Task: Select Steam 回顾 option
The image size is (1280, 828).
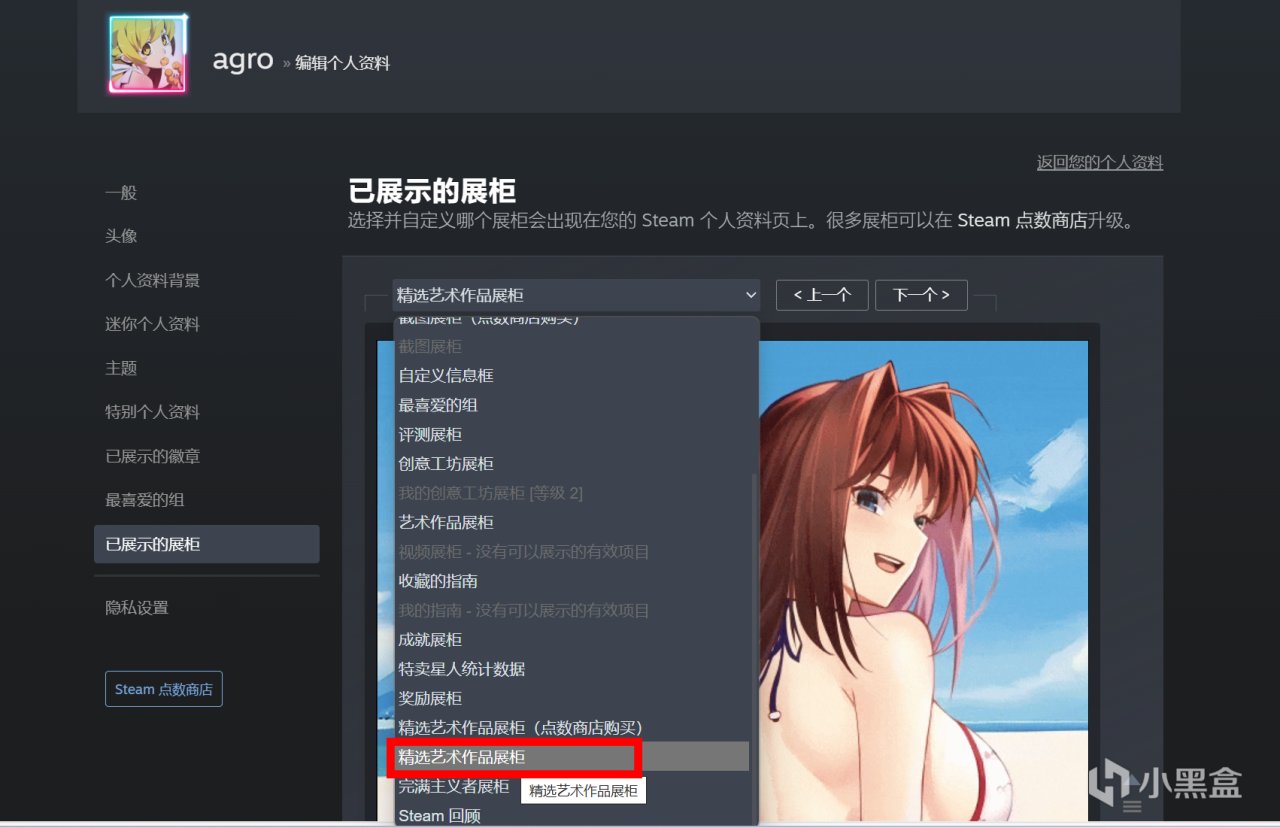Action: pos(571,815)
